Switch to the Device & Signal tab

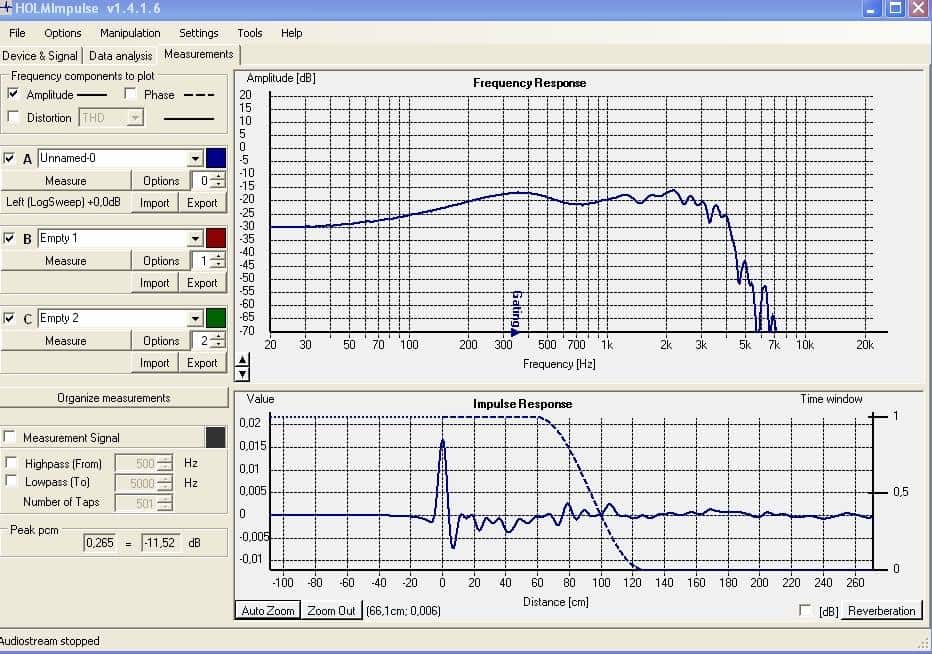[40, 56]
